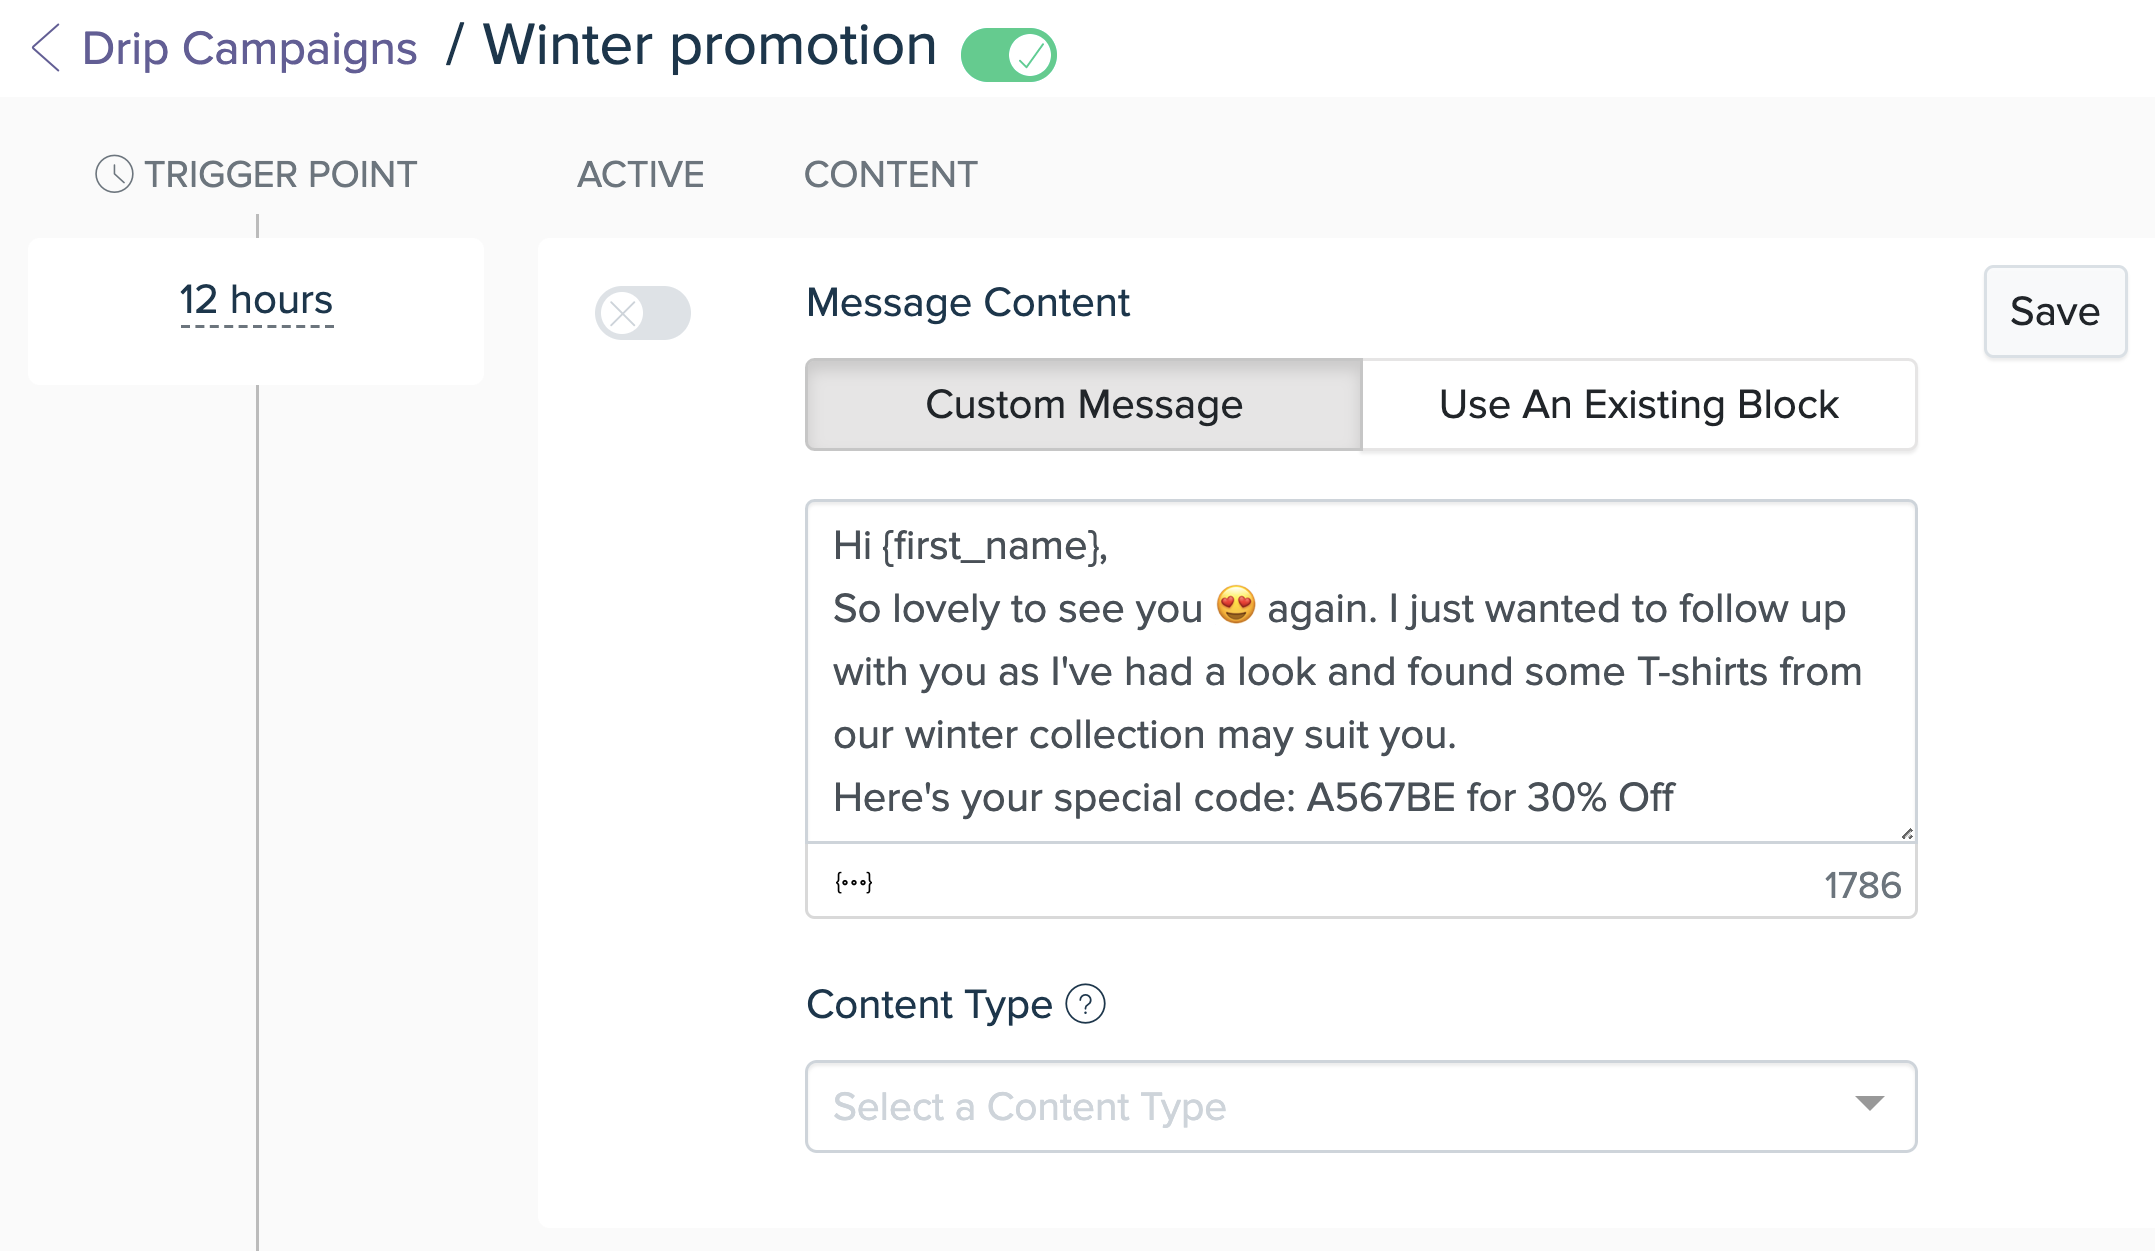Switch to Use An Existing Block tab
This screenshot has height=1251, width=2155.
(x=1639, y=404)
